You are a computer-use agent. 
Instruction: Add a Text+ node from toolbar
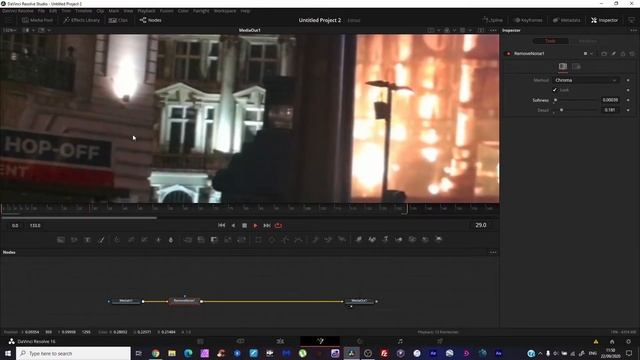(87, 240)
